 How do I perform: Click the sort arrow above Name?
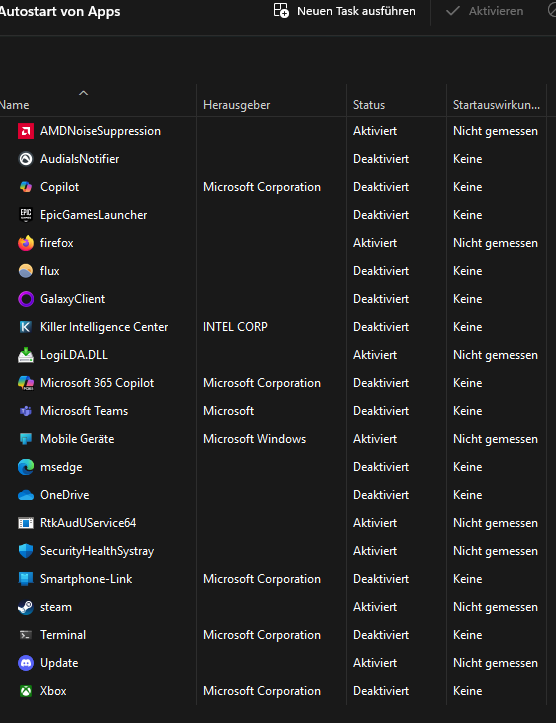pos(83,93)
